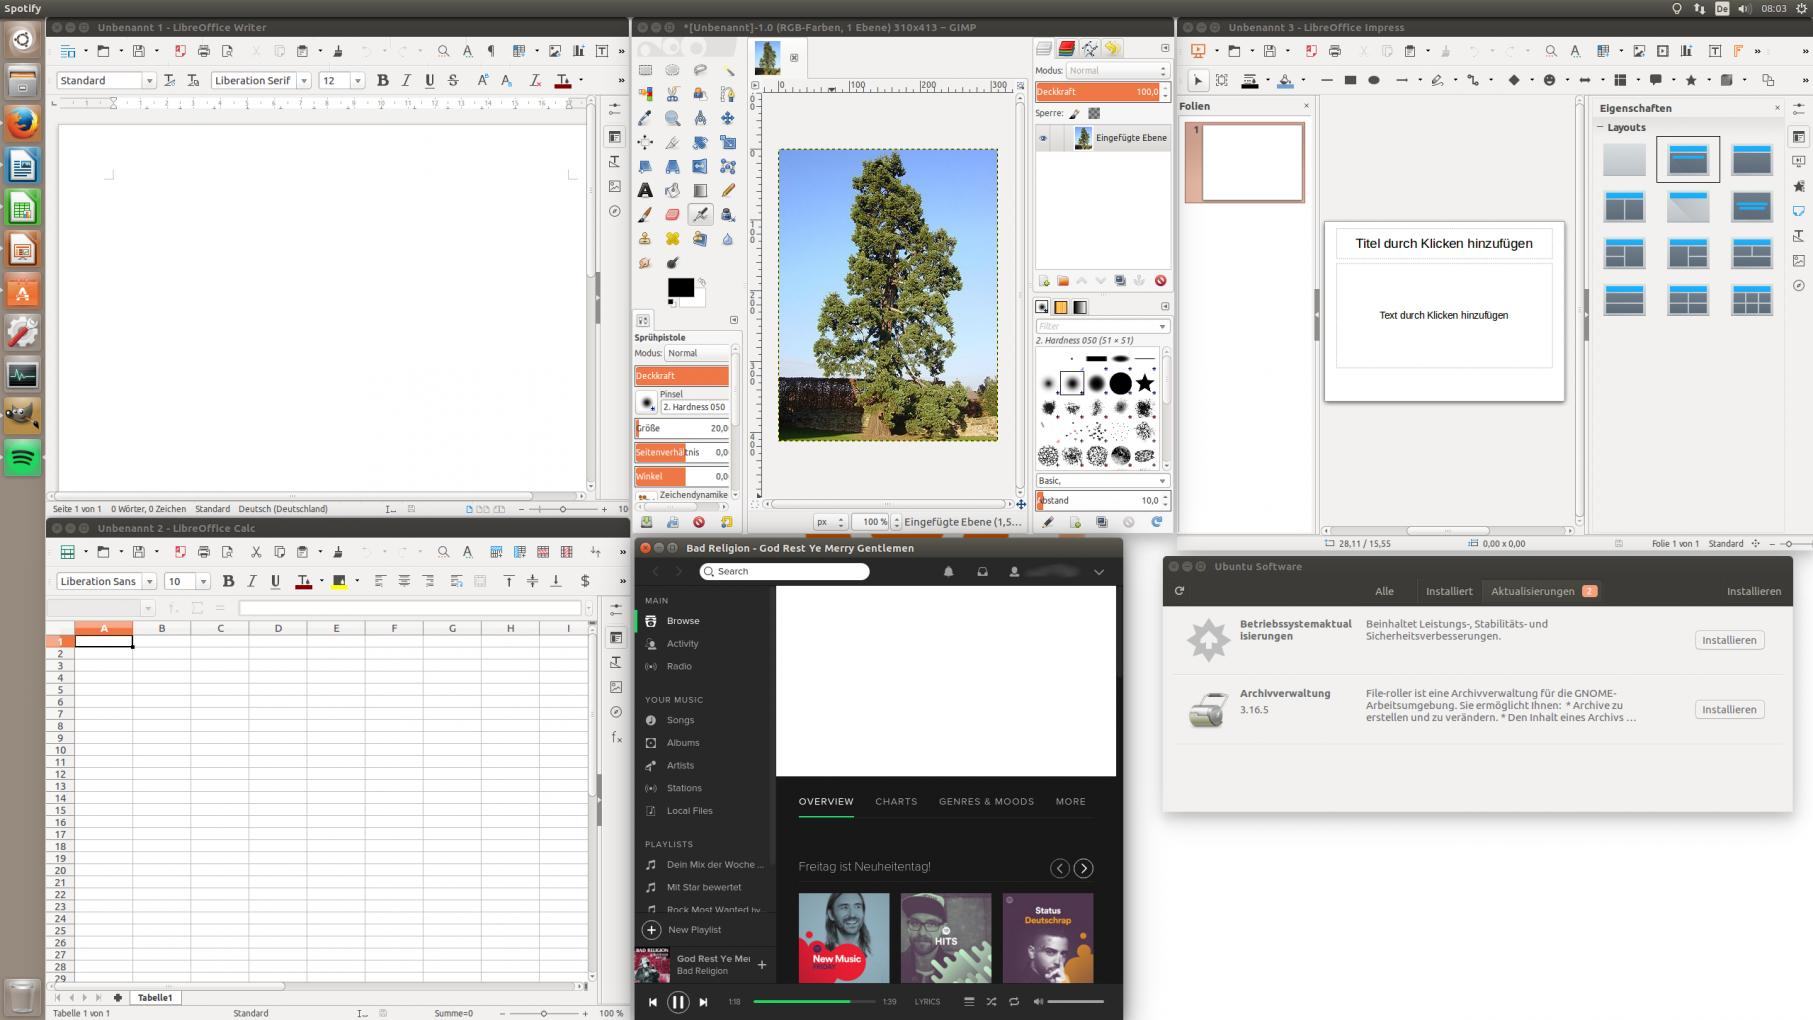Click New Playlist in Spotify

pos(683,930)
